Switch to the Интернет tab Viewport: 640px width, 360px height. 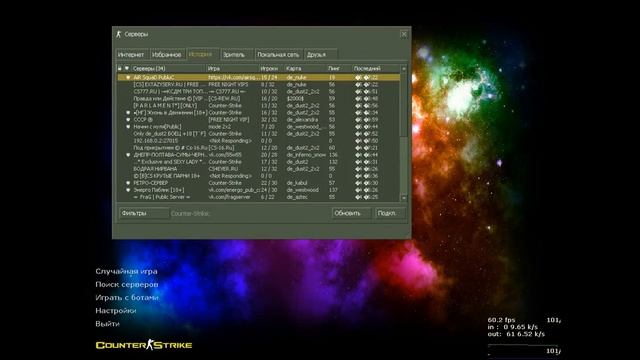tap(131, 55)
